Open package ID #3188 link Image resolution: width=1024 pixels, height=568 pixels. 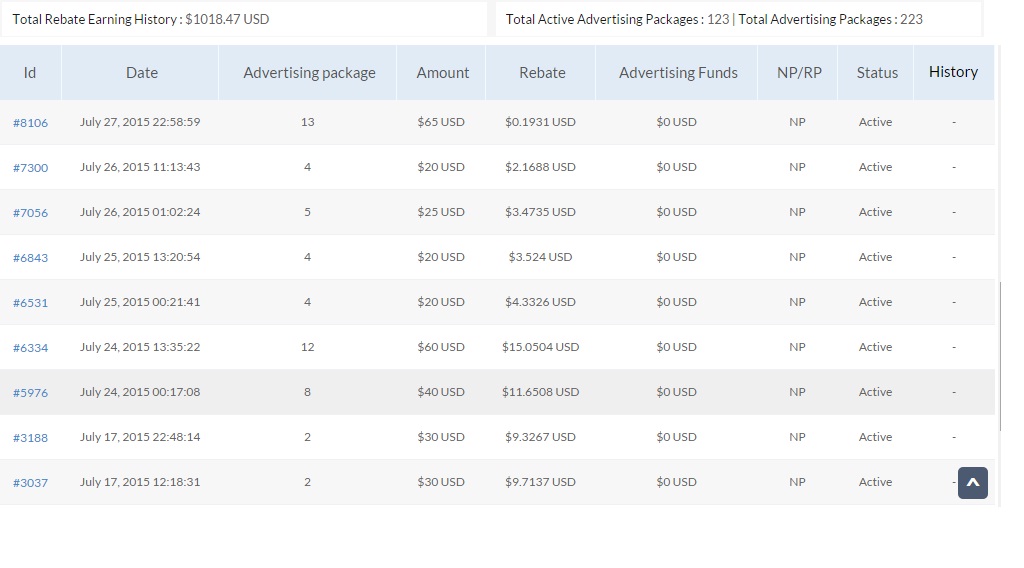[x=30, y=438]
